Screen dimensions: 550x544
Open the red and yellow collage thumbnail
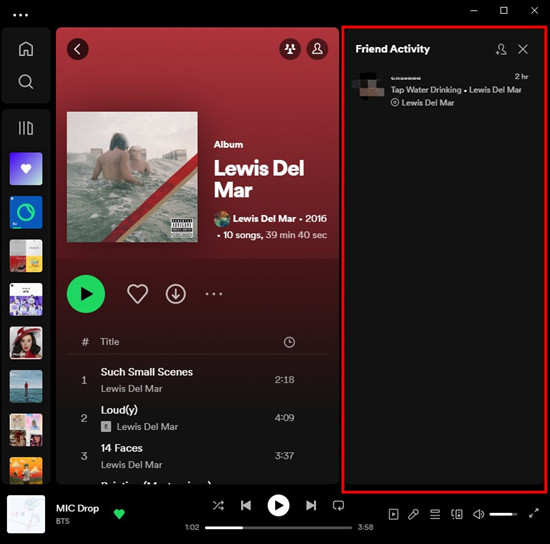click(26, 256)
